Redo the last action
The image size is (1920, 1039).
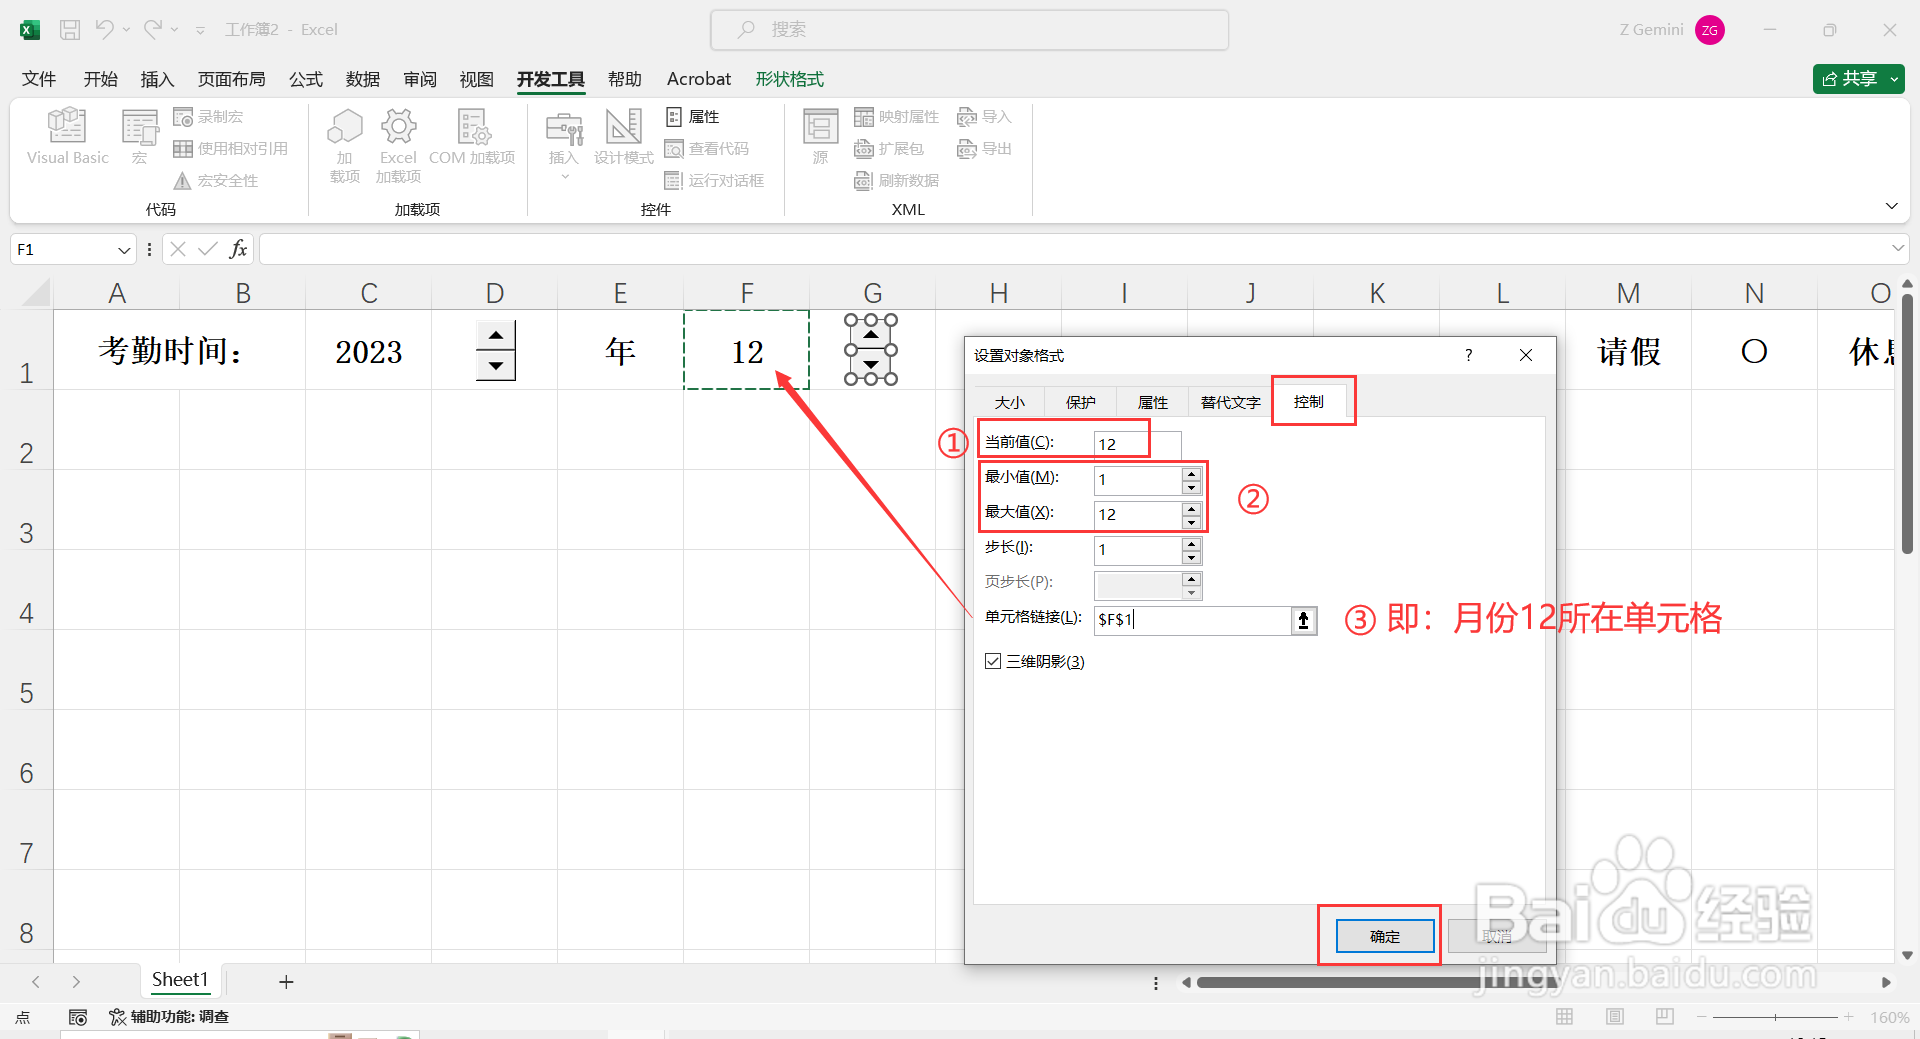click(x=152, y=30)
